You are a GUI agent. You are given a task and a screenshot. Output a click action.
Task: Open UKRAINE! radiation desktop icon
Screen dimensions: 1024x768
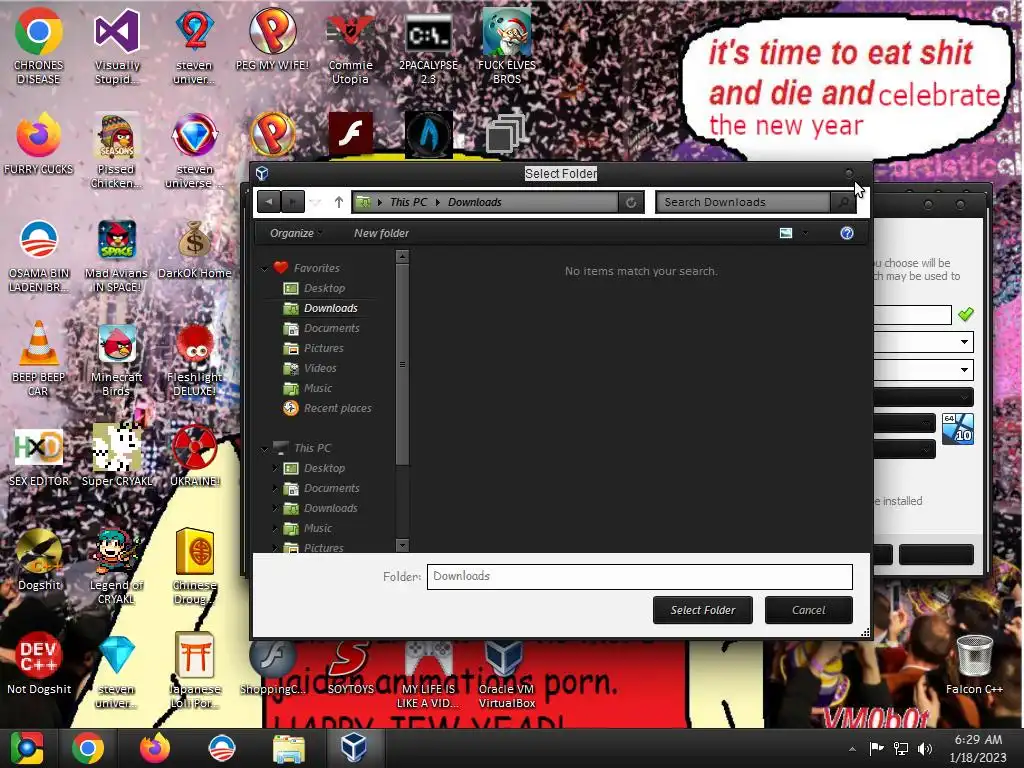click(x=195, y=455)
